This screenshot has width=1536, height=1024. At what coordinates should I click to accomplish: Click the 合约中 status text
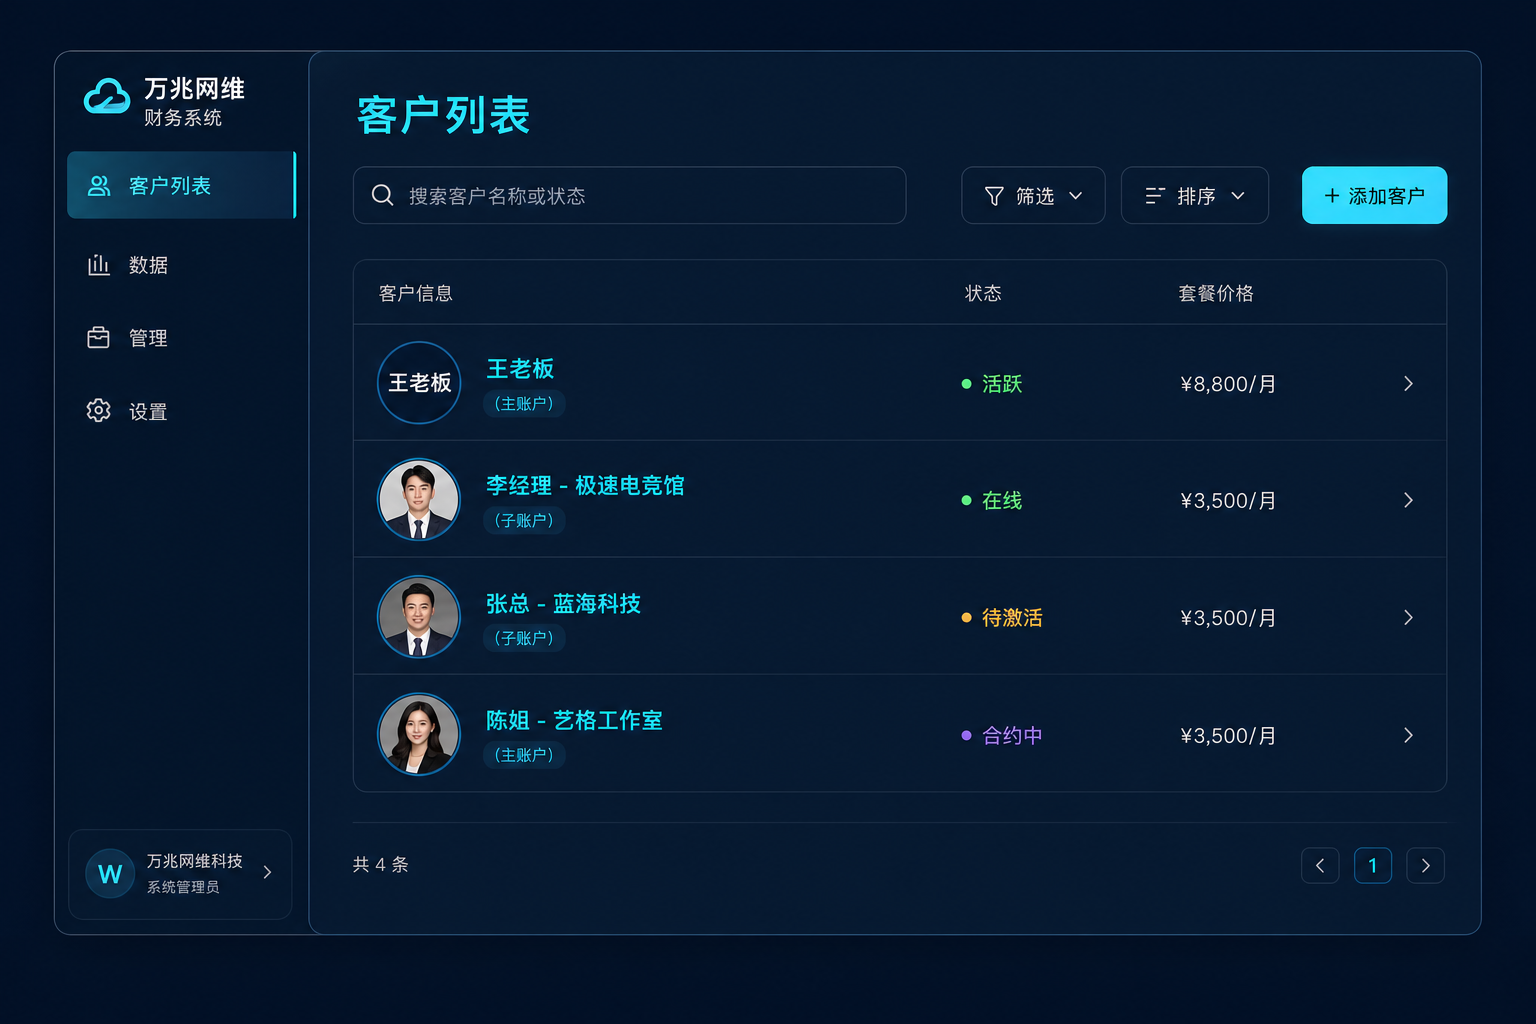click(x=1012, y=736)
